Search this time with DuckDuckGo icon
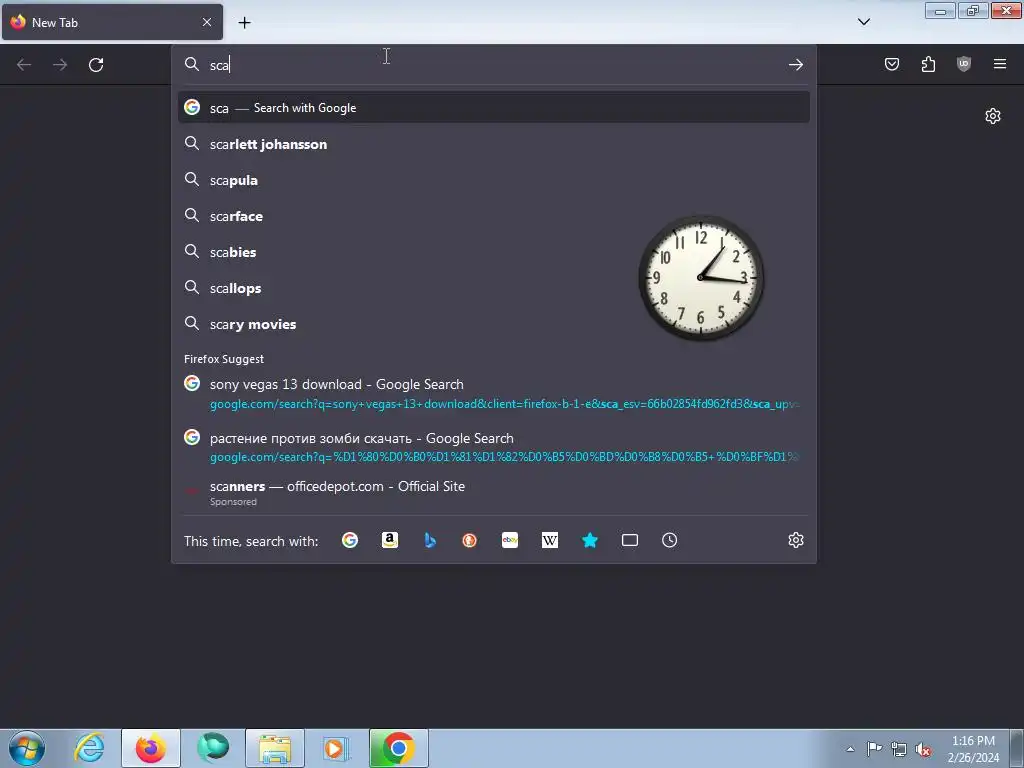Viewport: 1024px width, 768px height. click(470, 540)
